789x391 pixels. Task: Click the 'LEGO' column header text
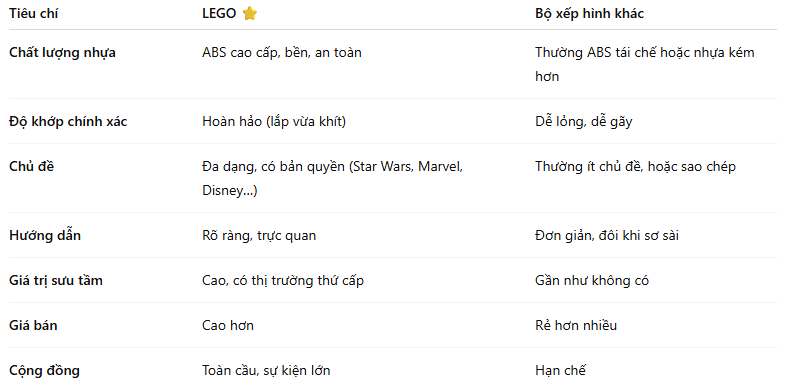(x=219, y=14)
